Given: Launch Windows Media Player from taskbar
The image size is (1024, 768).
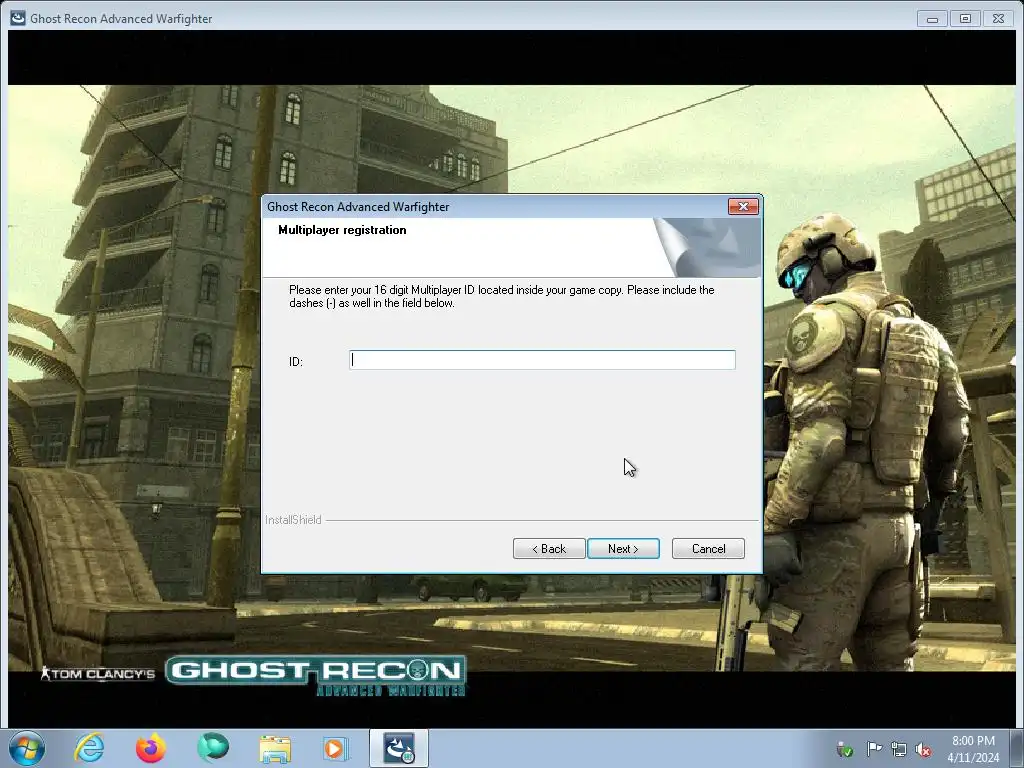Looking at the screenshot, I should click(x=336, y=748).
